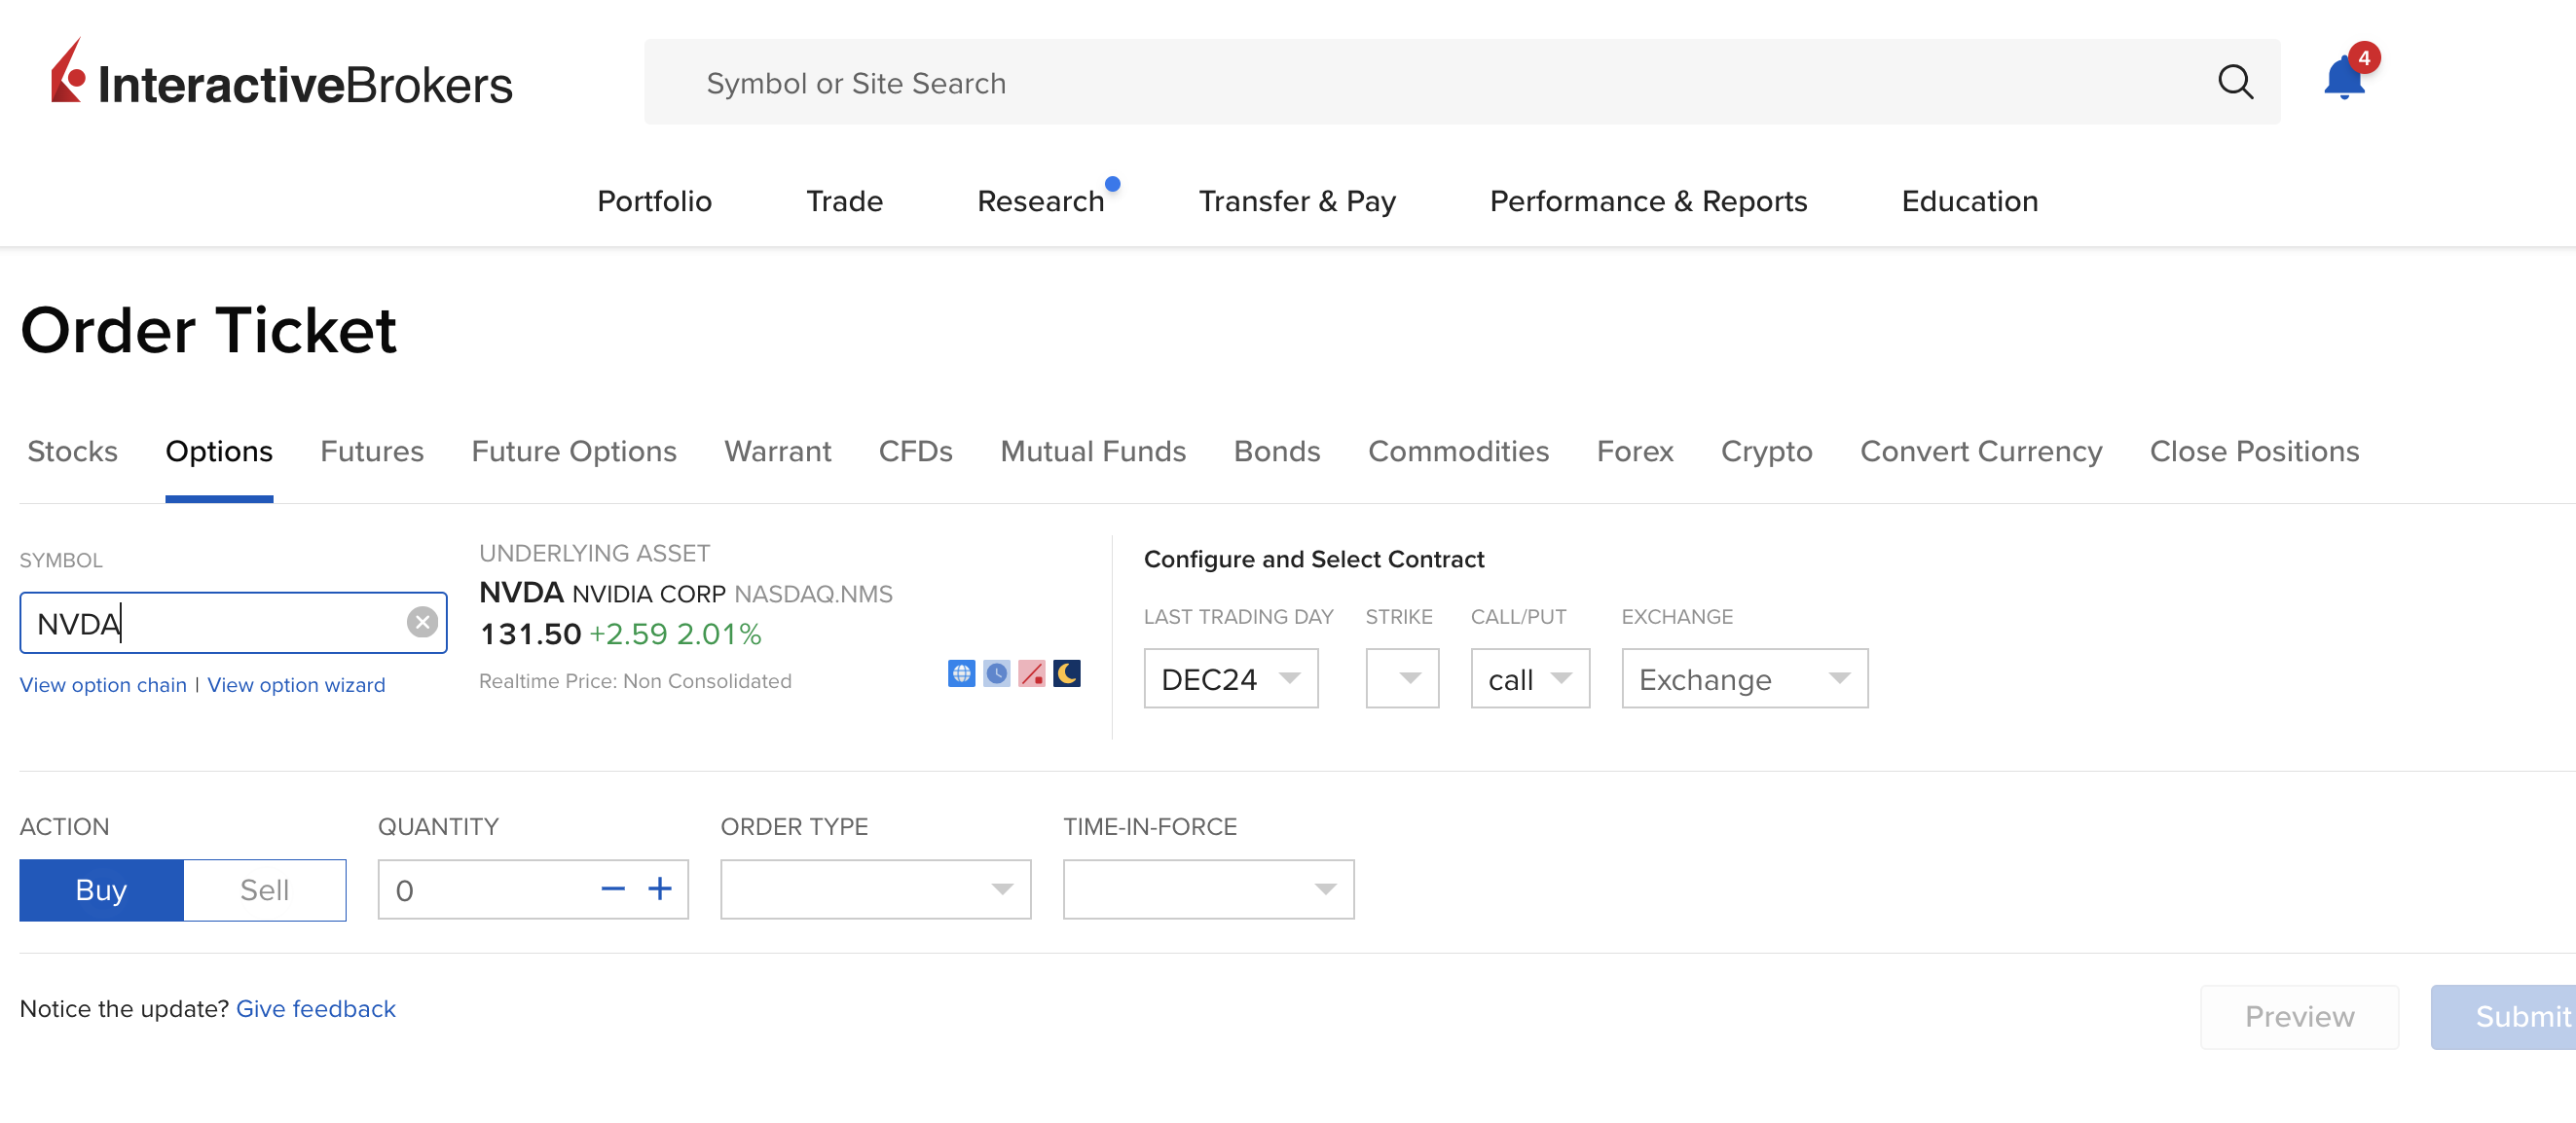Click the clock icon near NVDA quote
Screen dimensions: 2576x1123
pos(996,673)
